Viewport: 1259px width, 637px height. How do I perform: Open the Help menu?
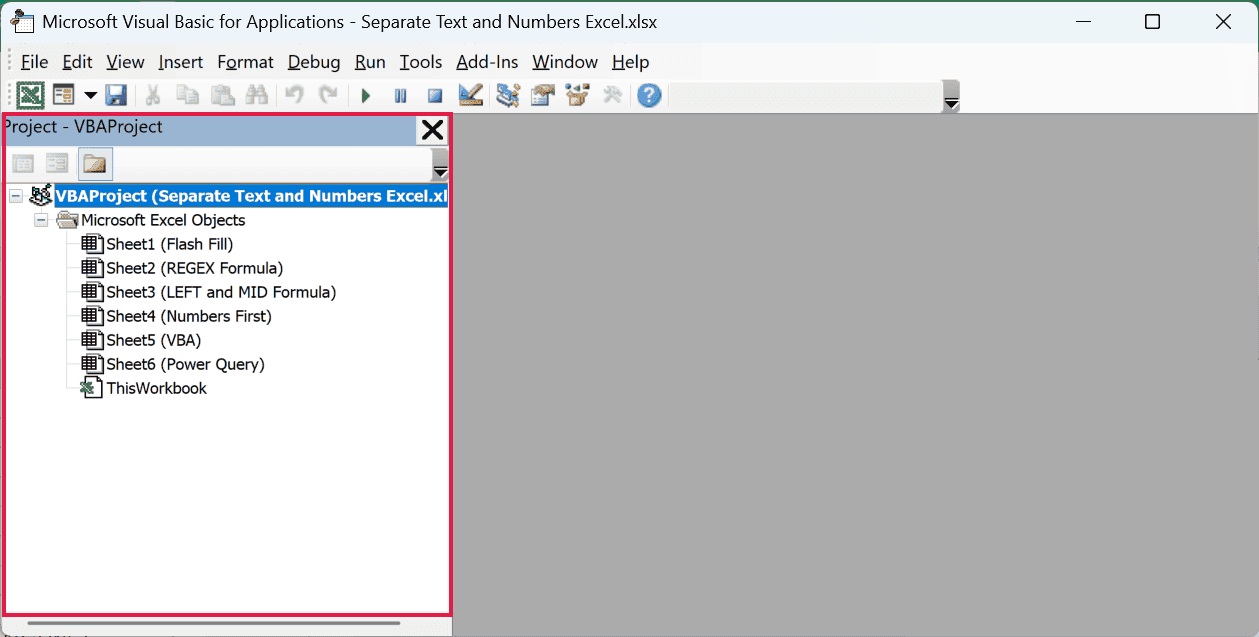tap(631, 62)
